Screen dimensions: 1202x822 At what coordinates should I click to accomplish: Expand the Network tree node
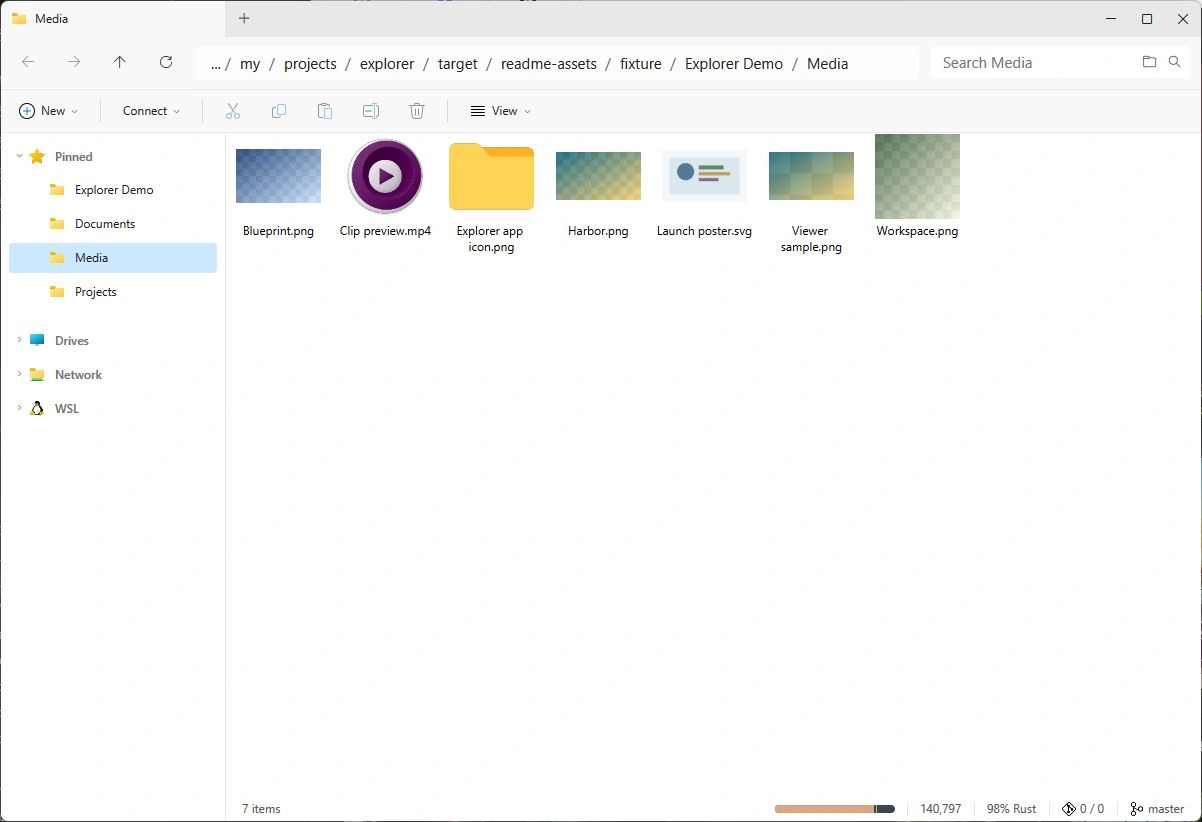point(19,374)
